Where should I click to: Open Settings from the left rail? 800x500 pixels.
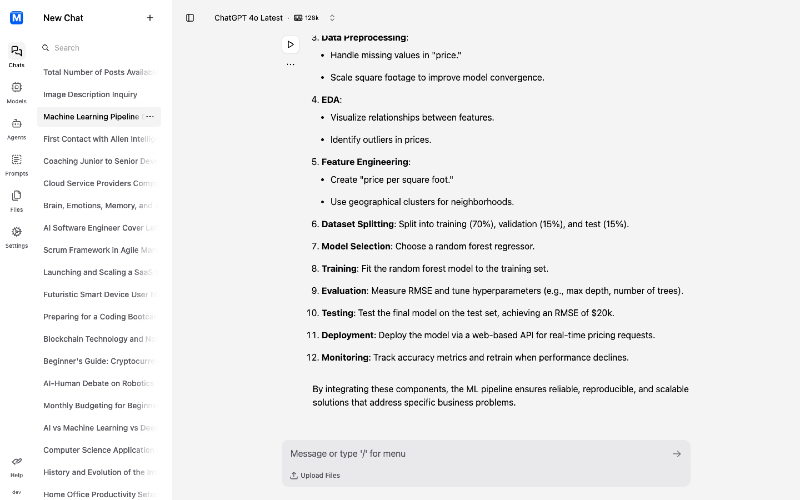click(16, 236)
